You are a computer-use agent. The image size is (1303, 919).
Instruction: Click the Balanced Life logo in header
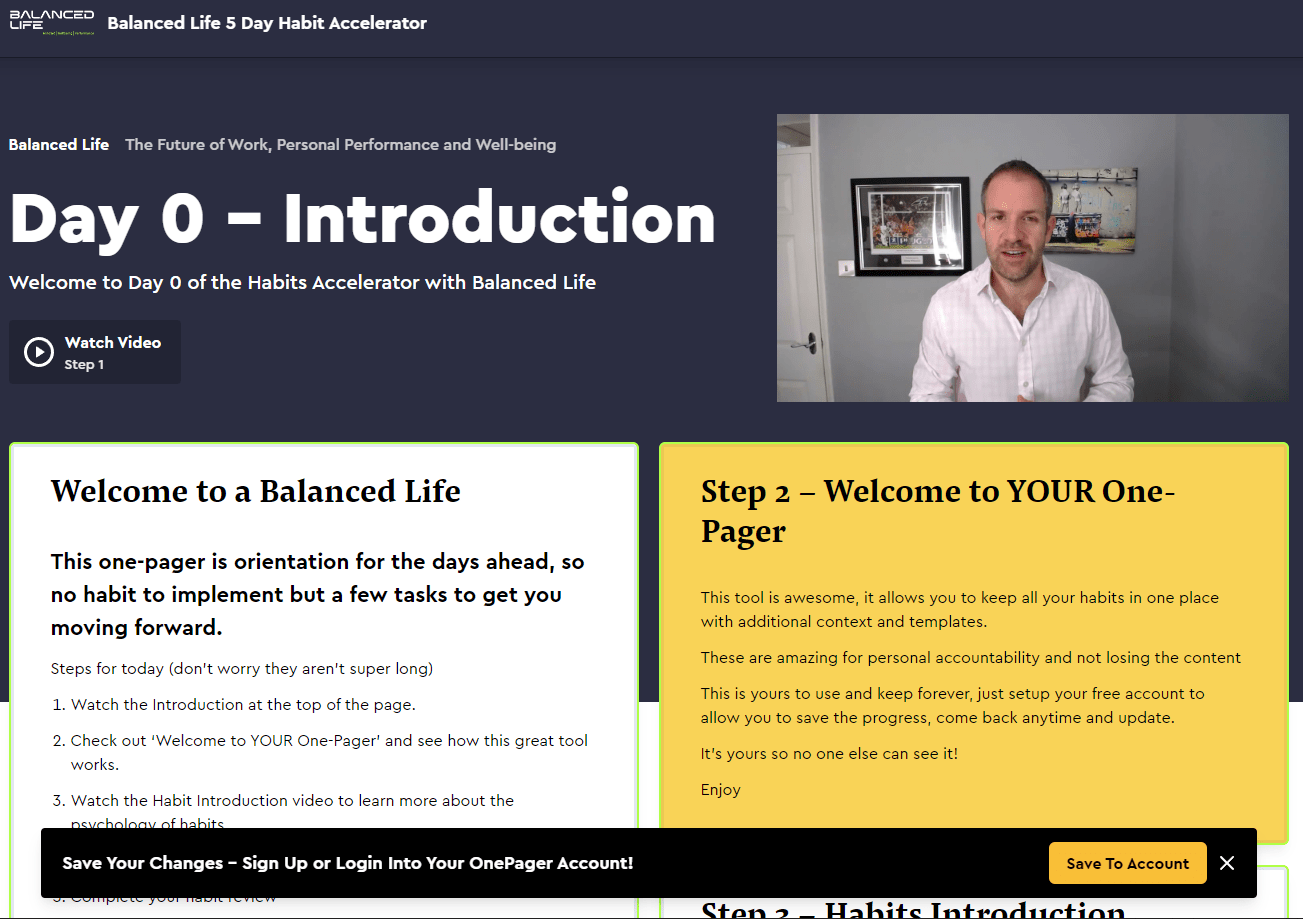point(51,23)
